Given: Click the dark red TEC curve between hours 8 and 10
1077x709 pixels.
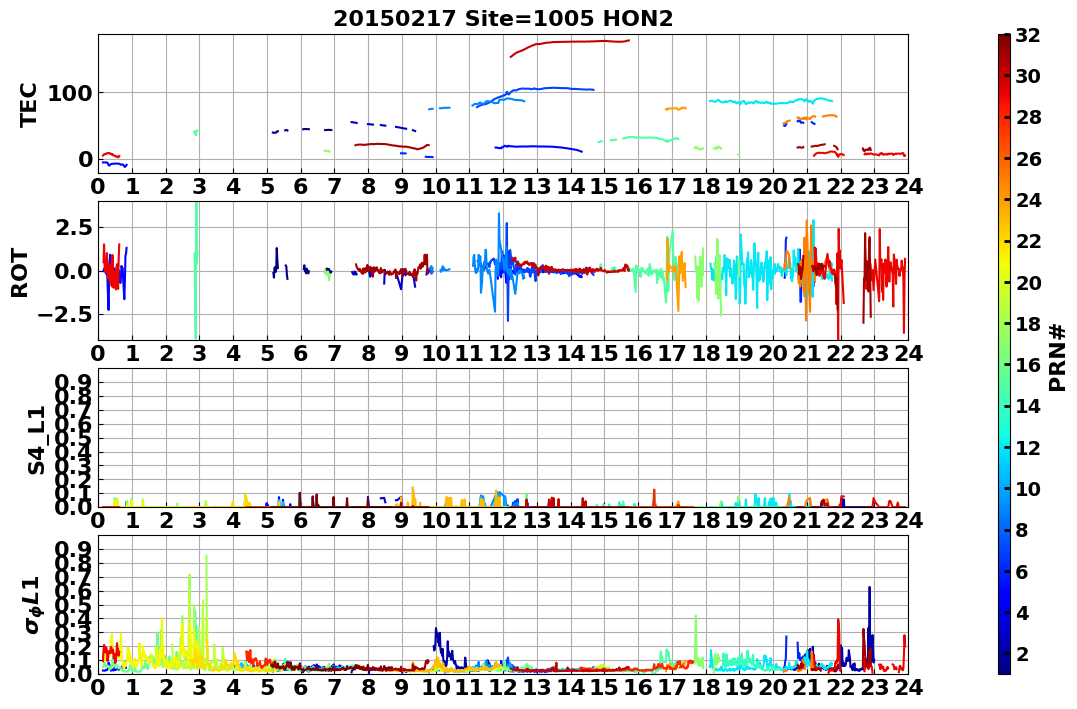Looking at the screenshot, I should pos(392,146).
